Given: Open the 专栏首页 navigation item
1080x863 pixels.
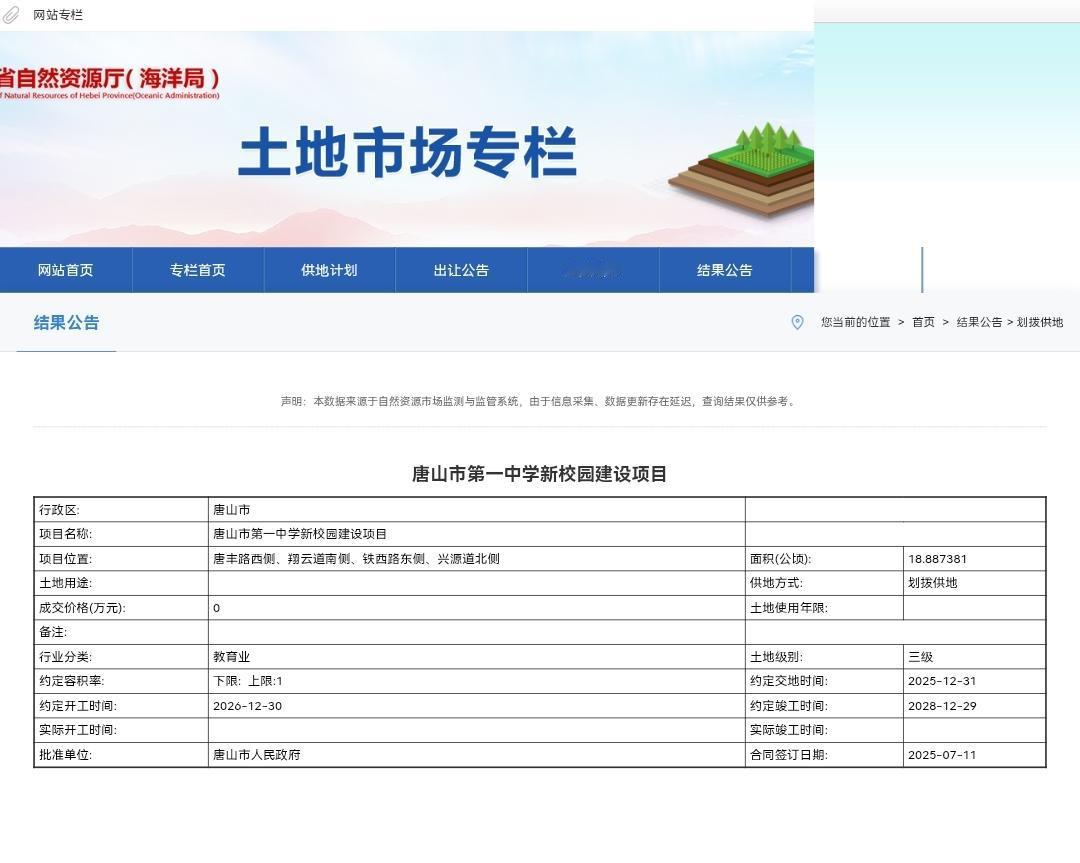Looking at the screenshot, I should (x=198, y=270).
